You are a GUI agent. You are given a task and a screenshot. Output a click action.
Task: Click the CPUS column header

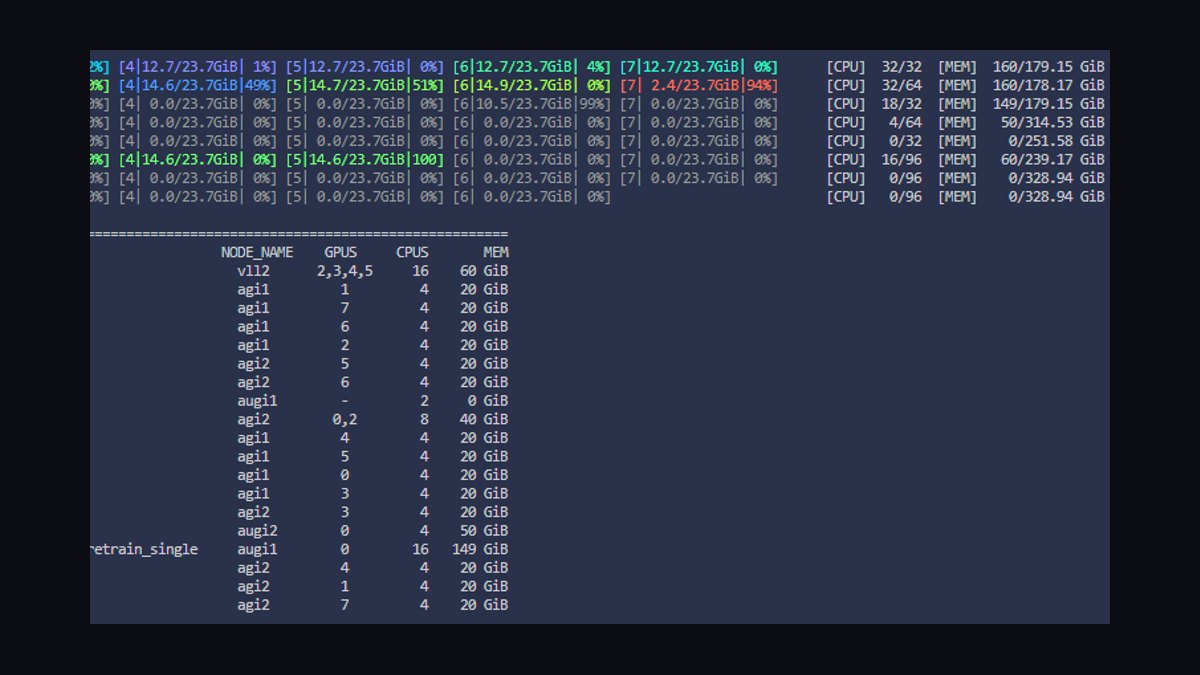click(x=413, y=252)
